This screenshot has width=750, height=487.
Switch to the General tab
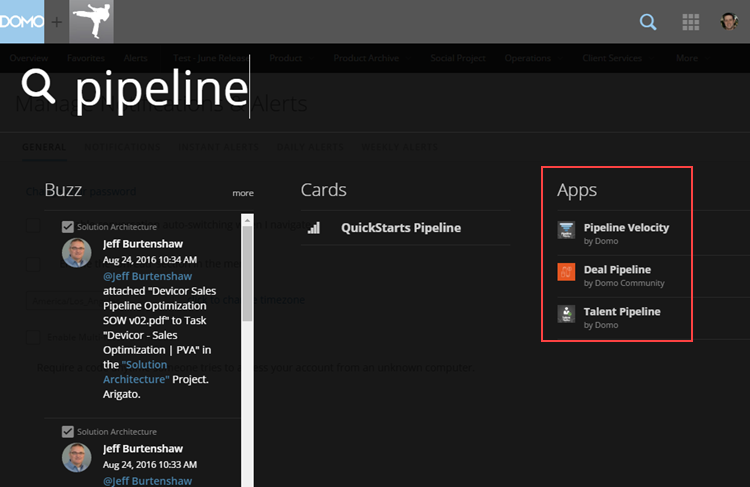tap(44, 147)
